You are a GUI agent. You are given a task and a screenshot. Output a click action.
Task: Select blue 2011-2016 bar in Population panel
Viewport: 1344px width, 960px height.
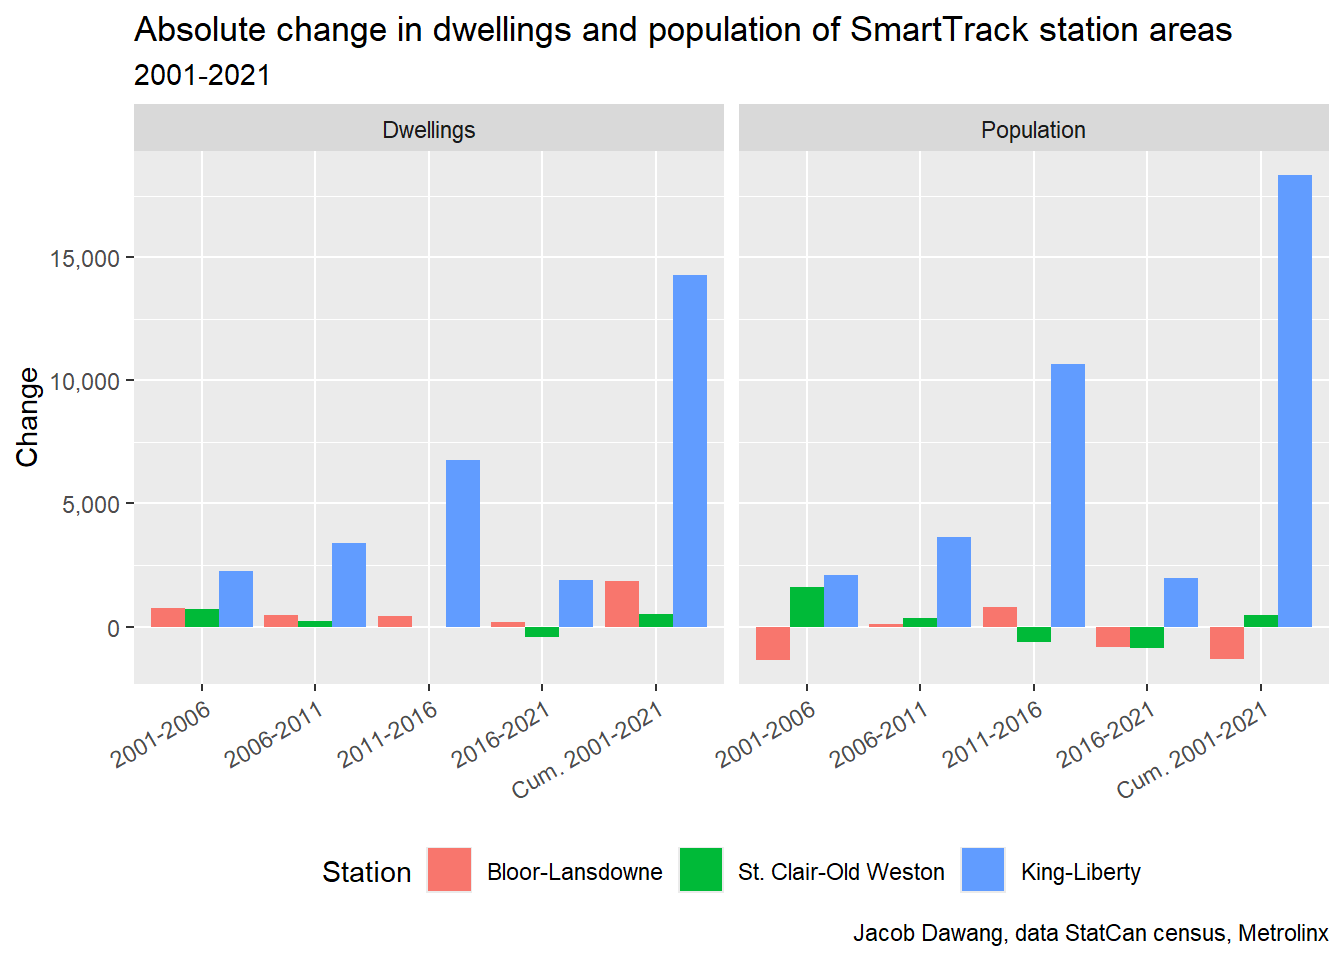point(1067,495)
